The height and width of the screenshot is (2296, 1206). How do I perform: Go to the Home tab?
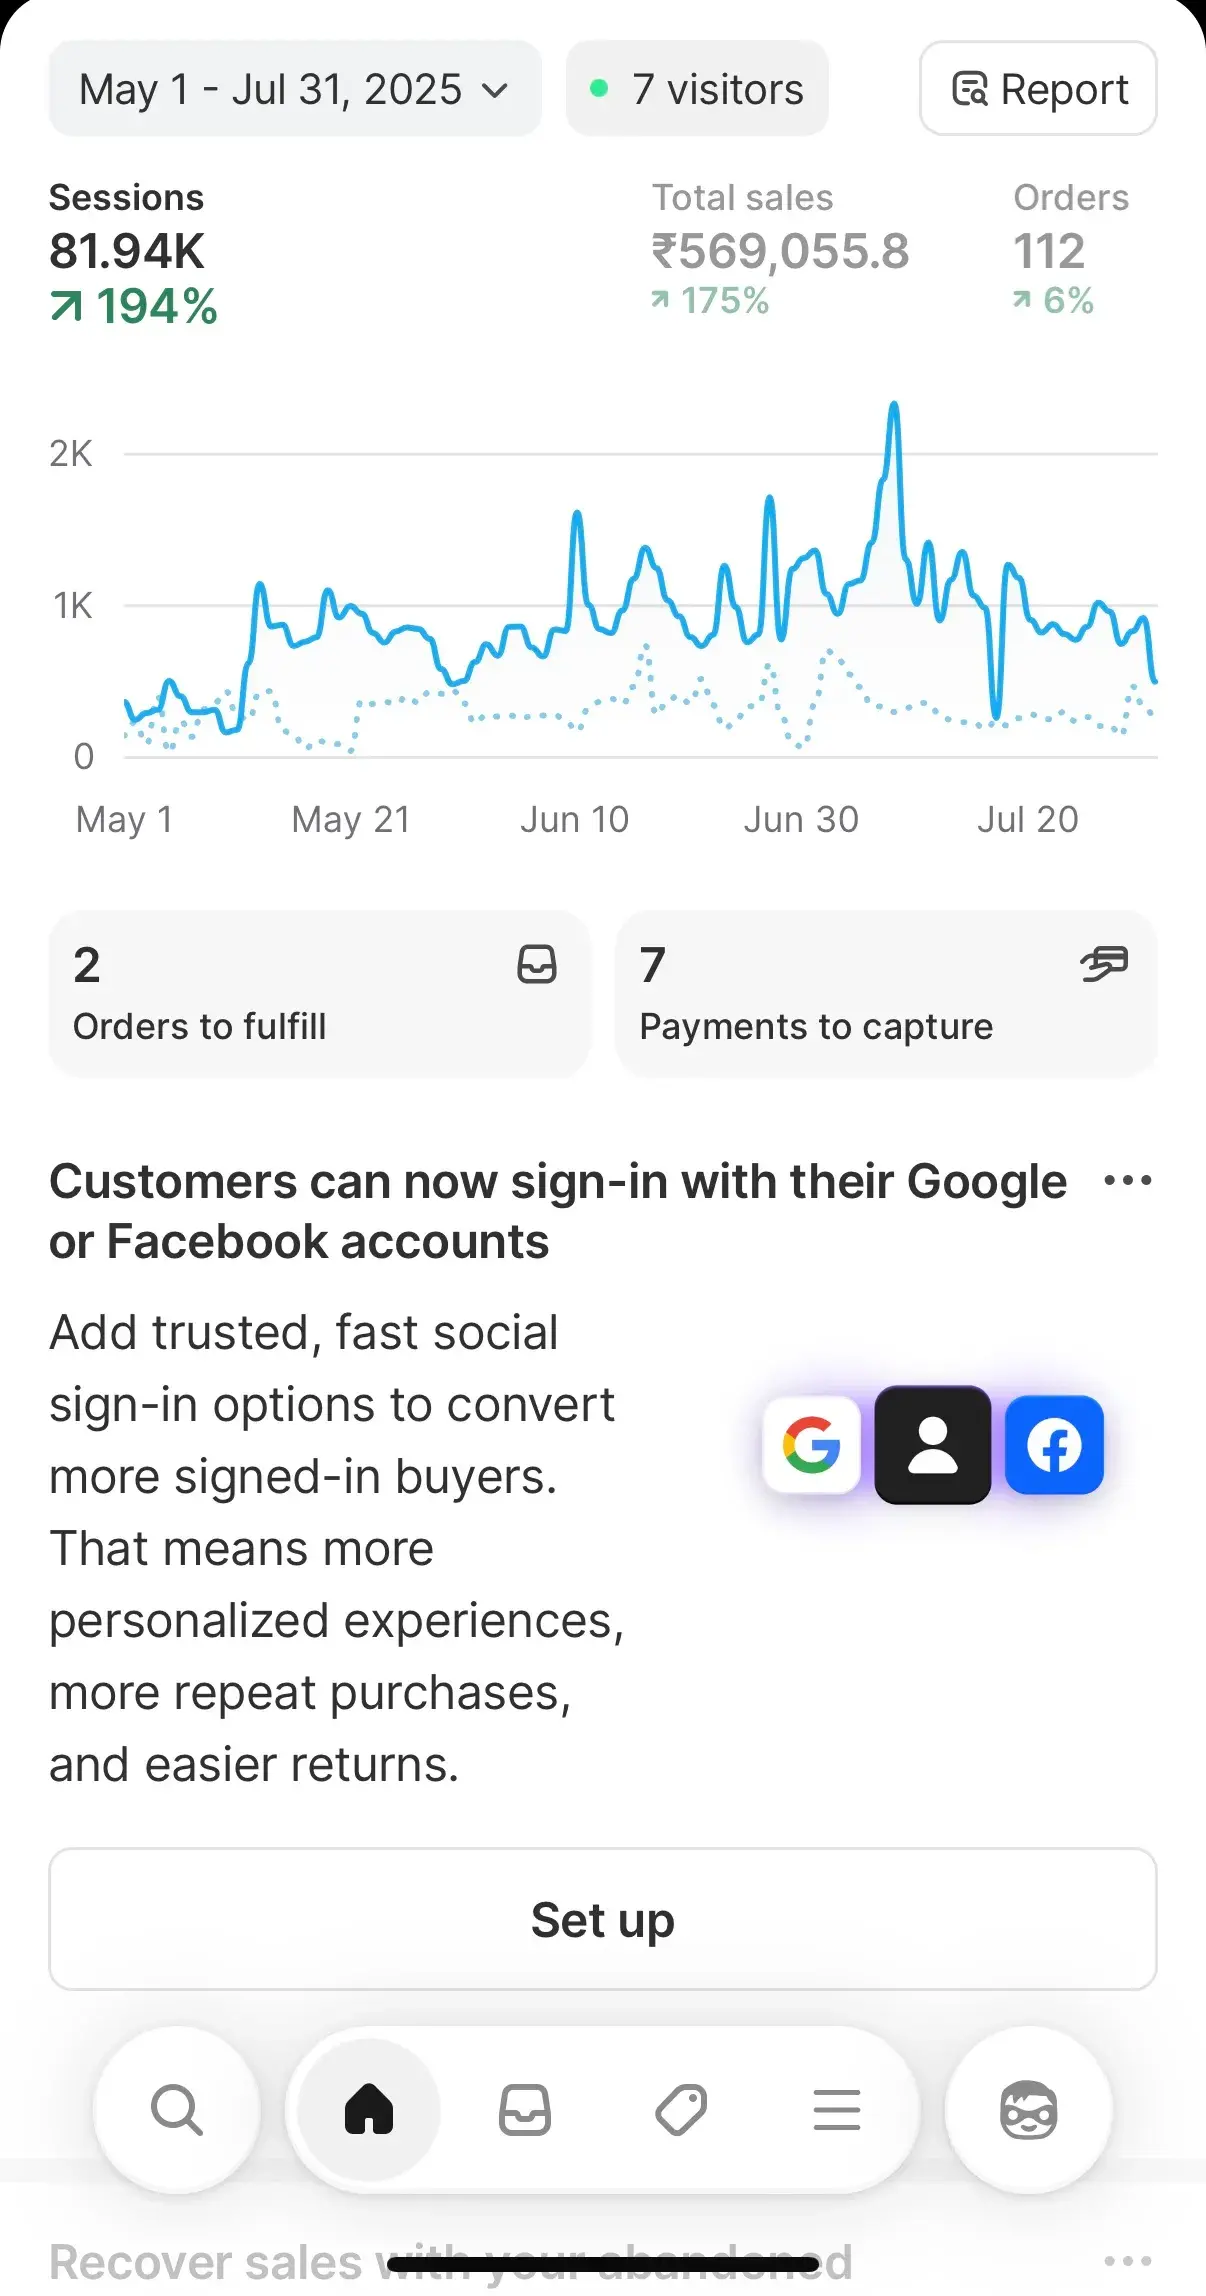[369, 2110]
